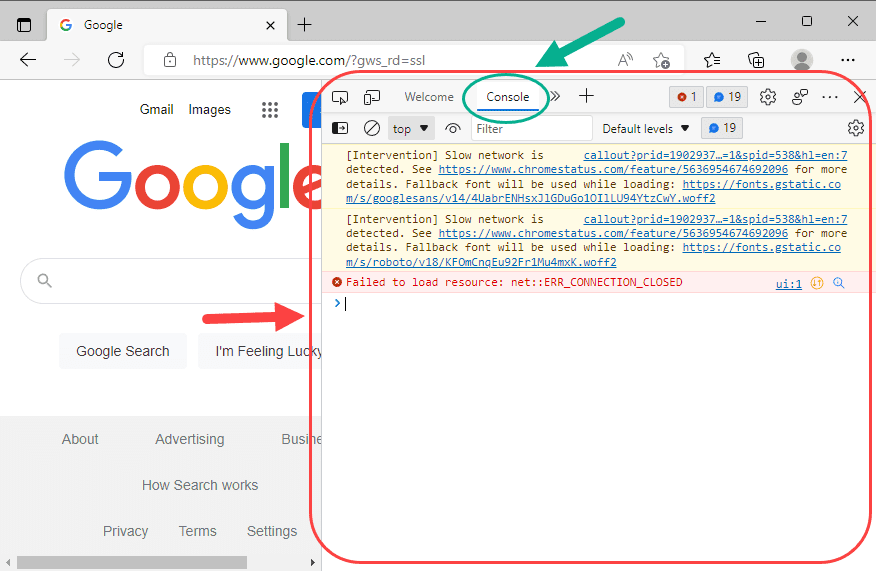Open Read Aloud in address bar
876x571 pixels.
pos(625,59)
